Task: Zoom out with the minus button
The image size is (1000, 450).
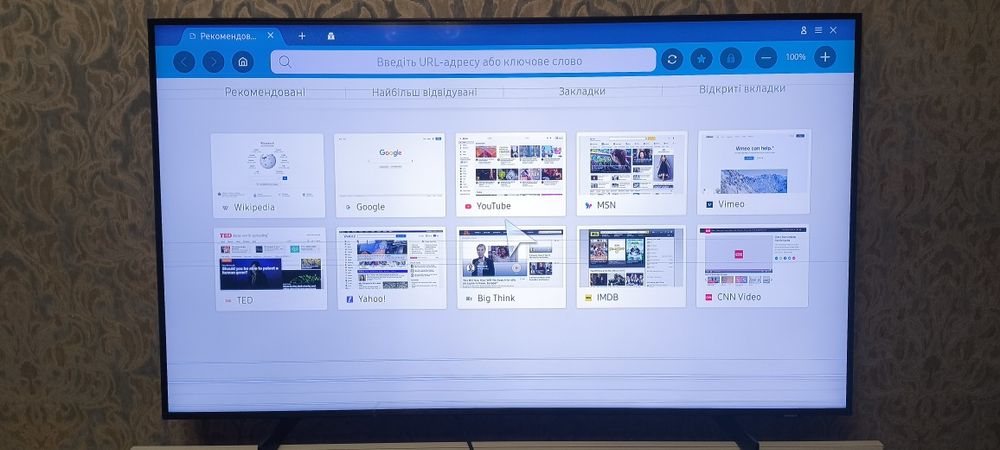Action: [x=766, y=57]
